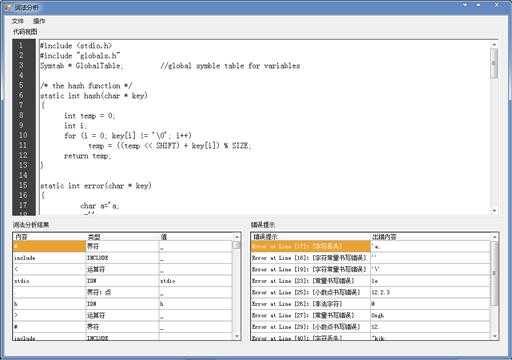Sort tokens by the 类型 column header
Screen dimensions: 512x360
[x=123, y=237]
